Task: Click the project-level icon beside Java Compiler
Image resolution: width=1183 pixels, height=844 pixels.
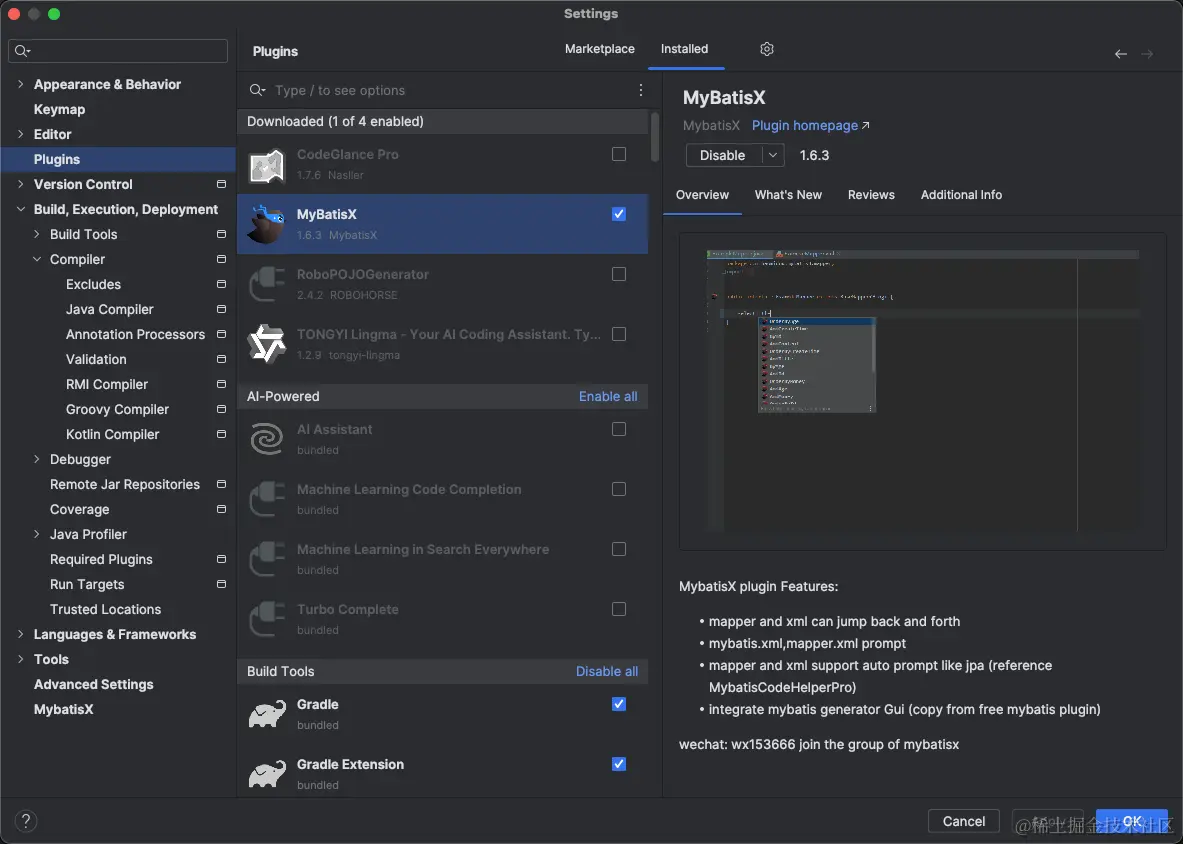Action: pyautogui.click(x=221, y=309)
